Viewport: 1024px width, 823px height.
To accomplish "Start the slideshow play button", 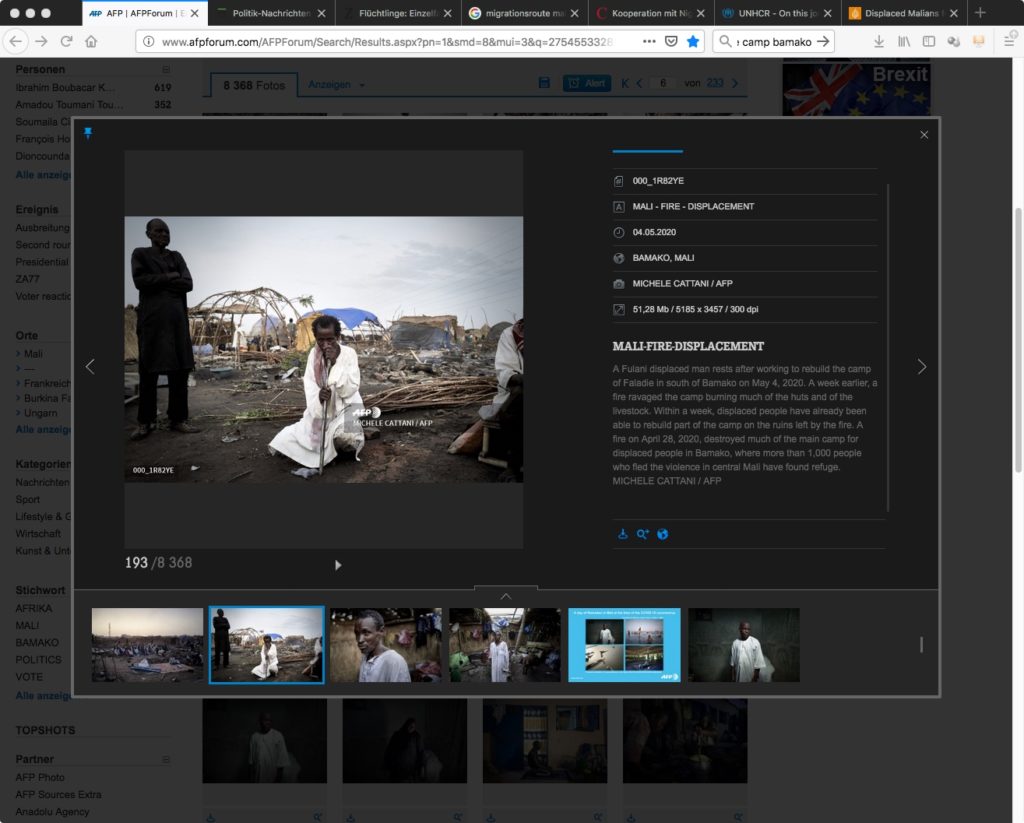I will [x=338, y=565].
